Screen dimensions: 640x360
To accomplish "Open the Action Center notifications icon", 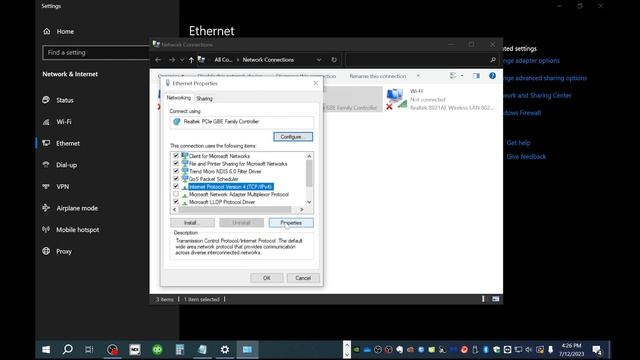I will tap(597, 350).
